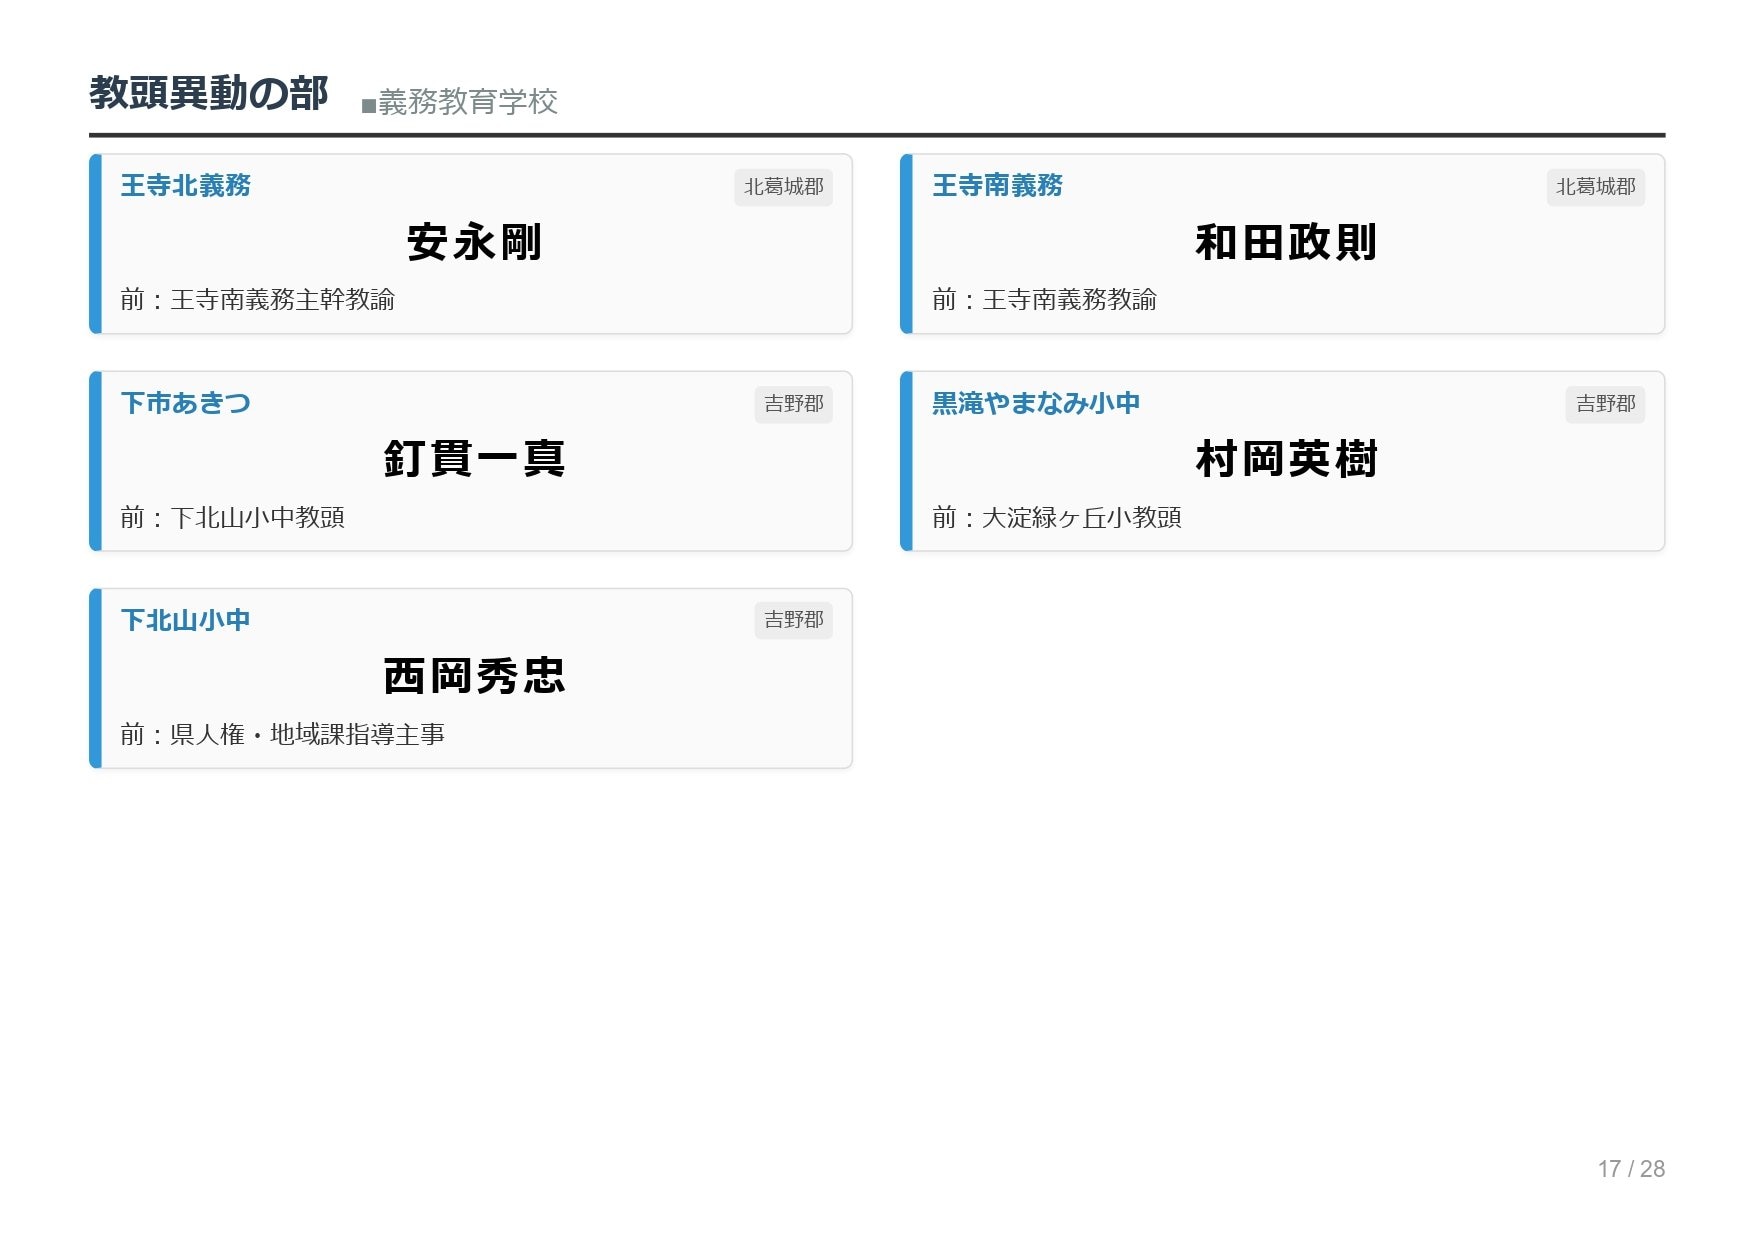Screen dimensions: 1754x1240
Task: Click the 下市あきつ school heading
Action: pyautogui.click(x=185, y=403)
